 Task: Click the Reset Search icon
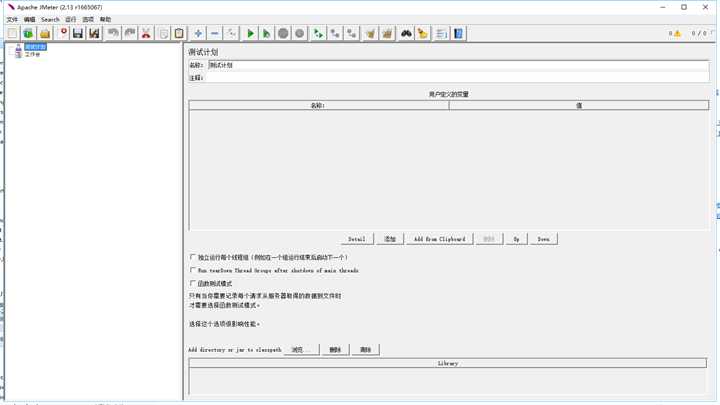pos(422,34)
